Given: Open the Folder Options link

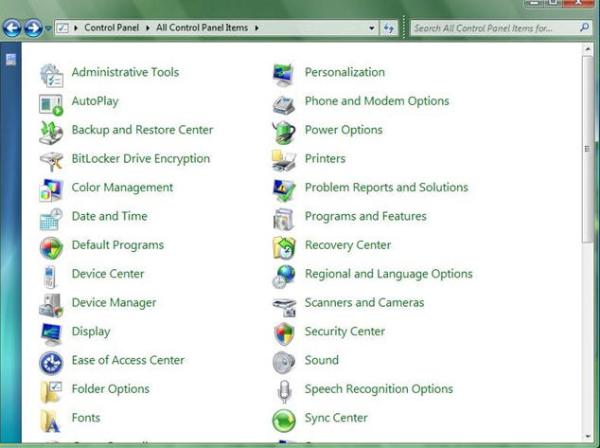Looking at the screenshot, I should pyautogui.click(x=111, y=389).
